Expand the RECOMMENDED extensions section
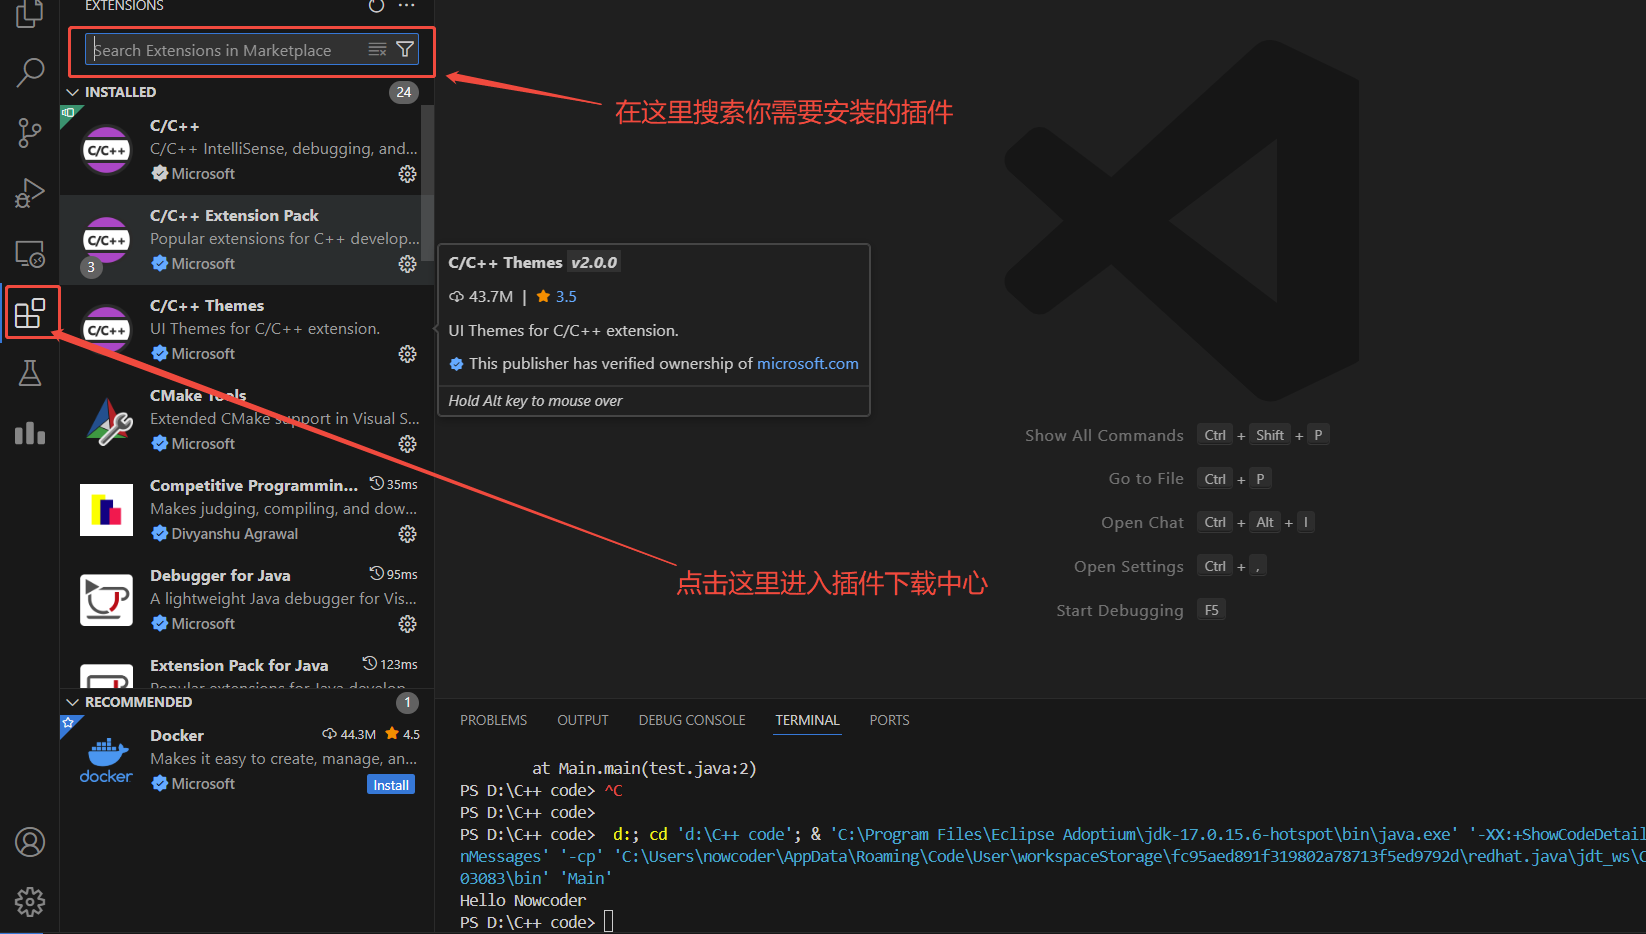 point(72,701)
